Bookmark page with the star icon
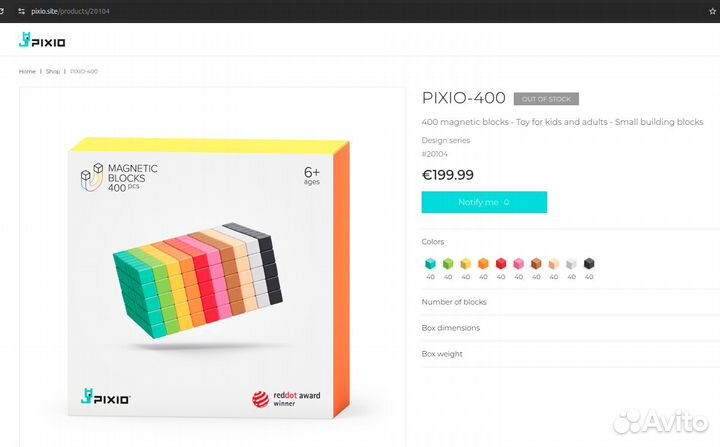 pyautogui.click(x=712, y=11)
